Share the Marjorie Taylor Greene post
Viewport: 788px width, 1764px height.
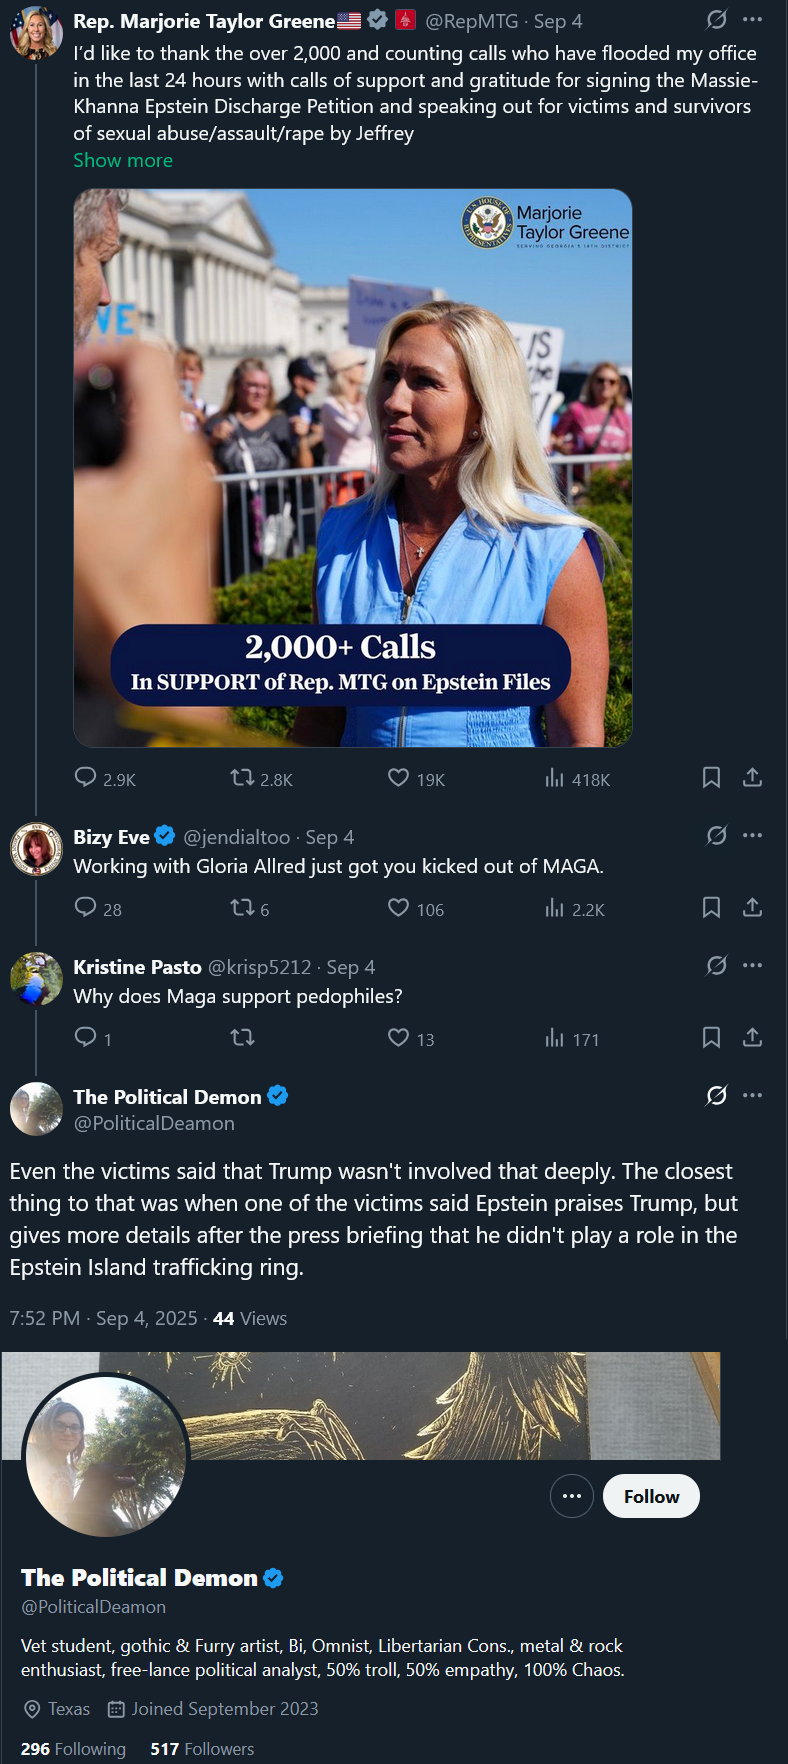[753, 778]
